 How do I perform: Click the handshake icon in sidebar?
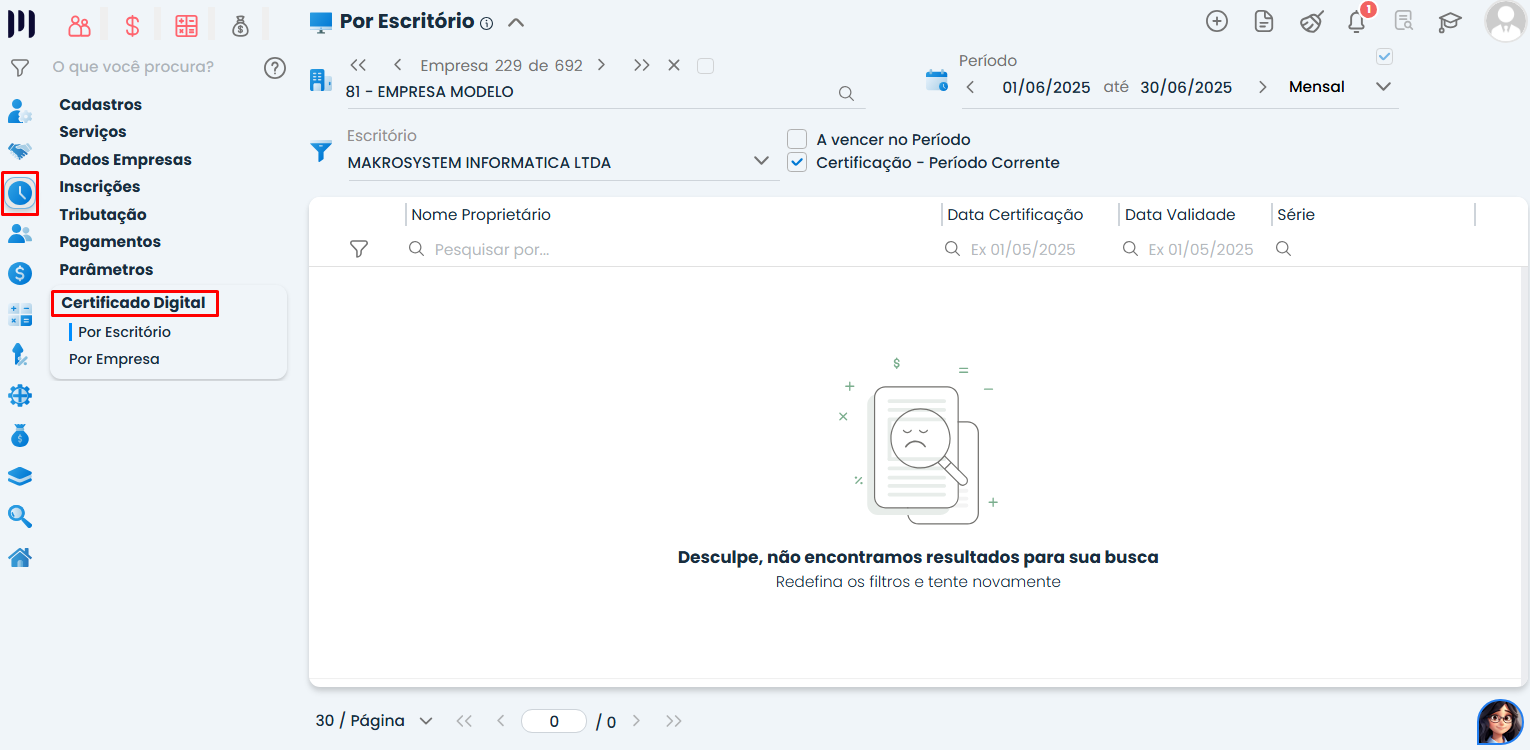[20, 151]
